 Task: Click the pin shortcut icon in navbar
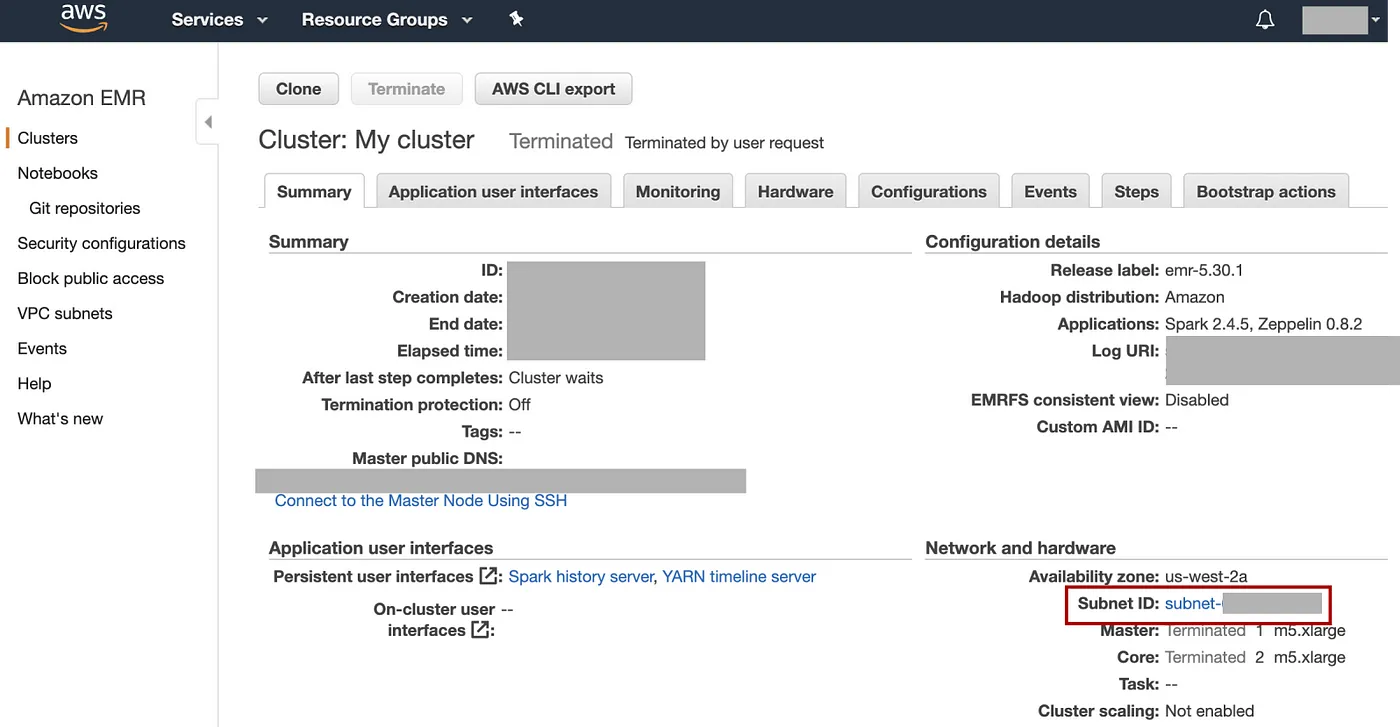516,19
